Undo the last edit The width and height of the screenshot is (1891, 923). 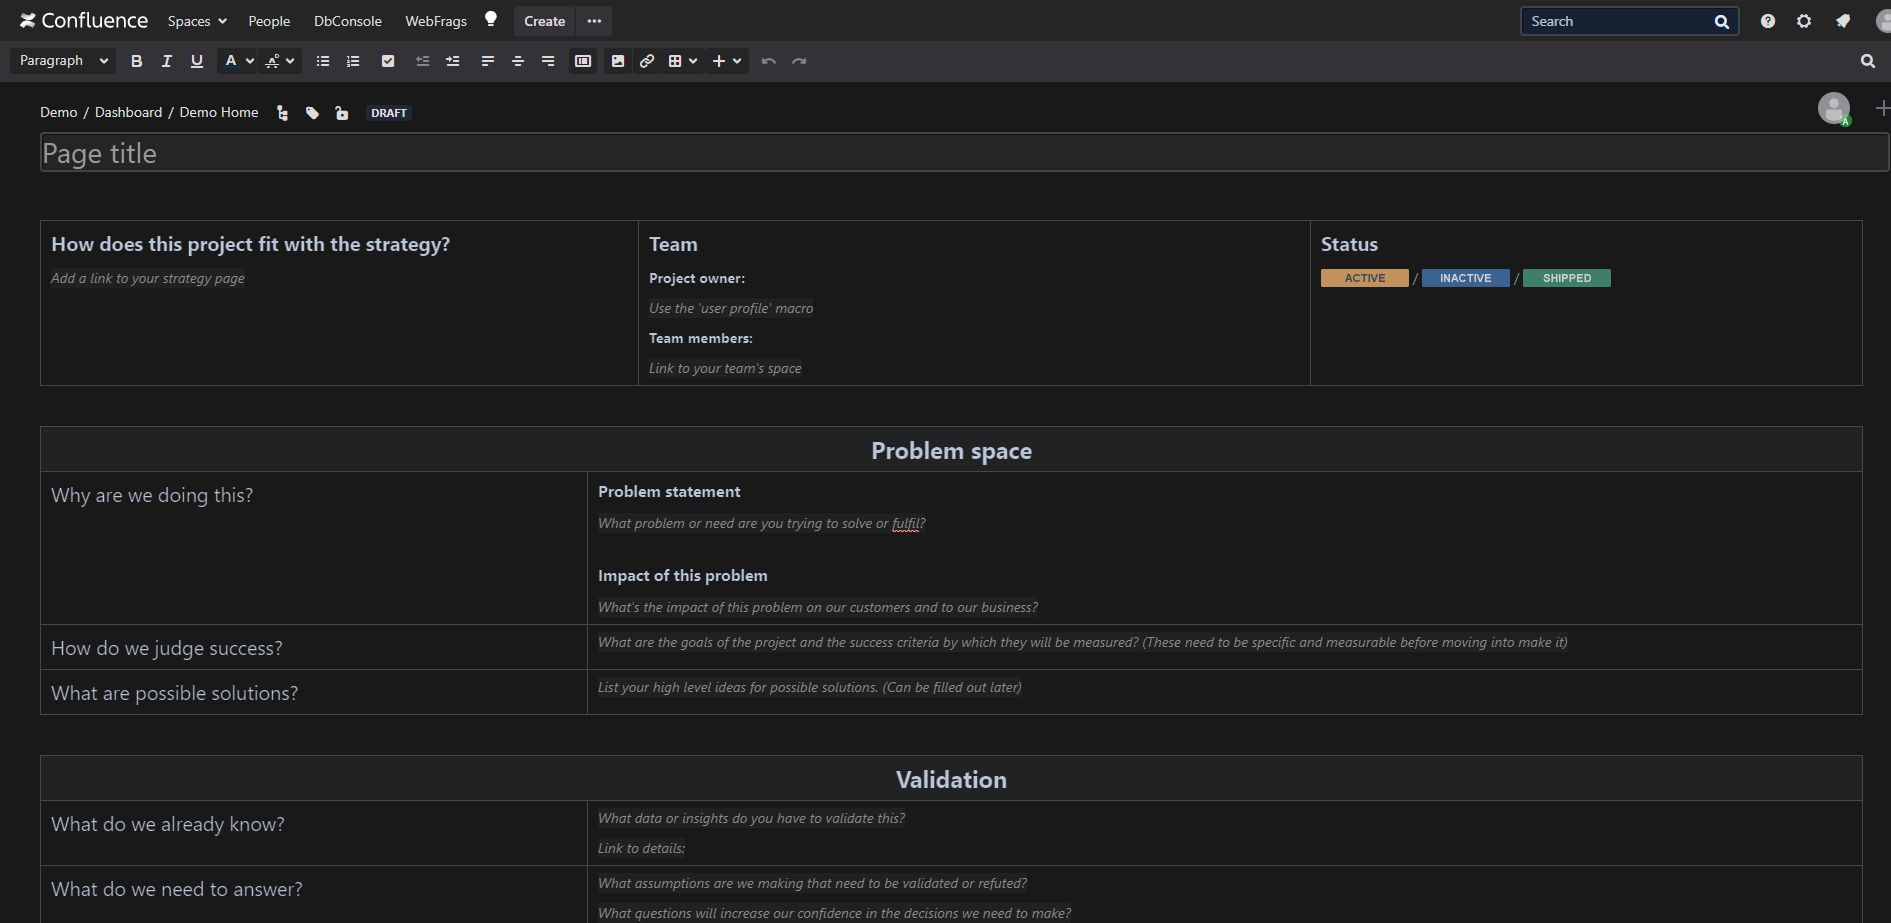[x=768, y=61]
